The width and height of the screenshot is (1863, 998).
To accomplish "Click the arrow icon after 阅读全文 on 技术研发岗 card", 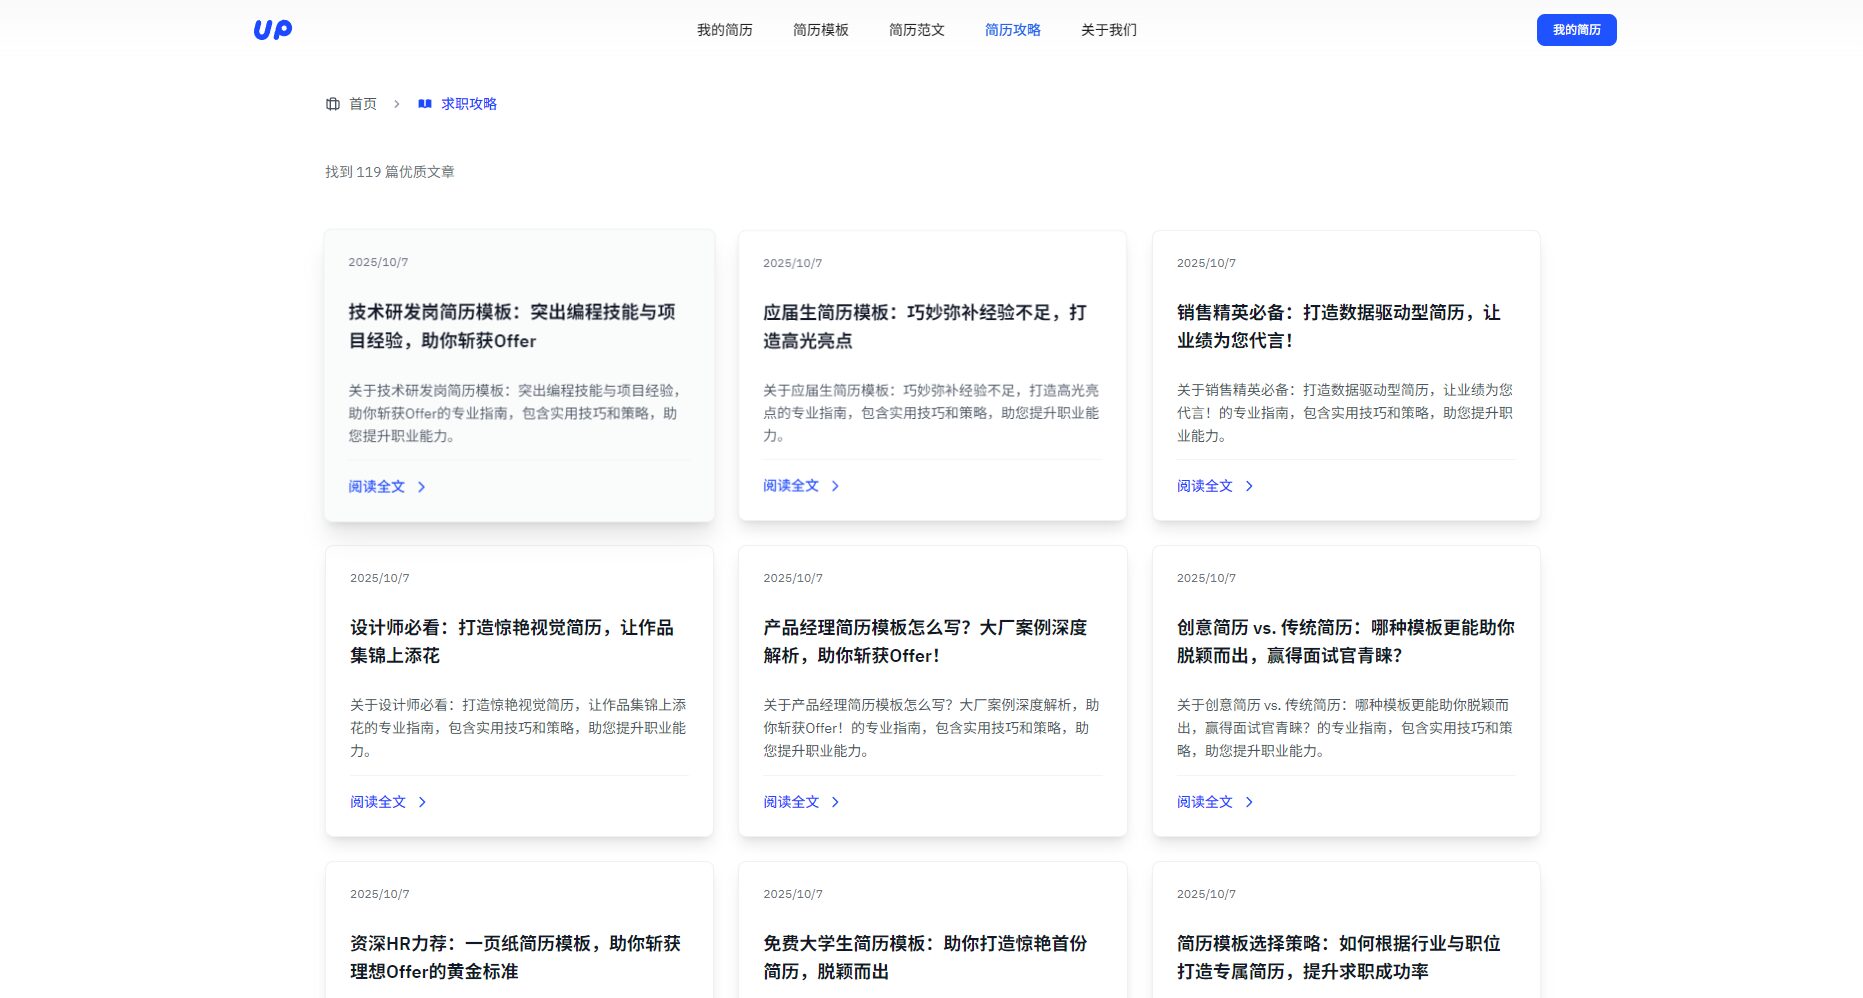I will 422,486.
